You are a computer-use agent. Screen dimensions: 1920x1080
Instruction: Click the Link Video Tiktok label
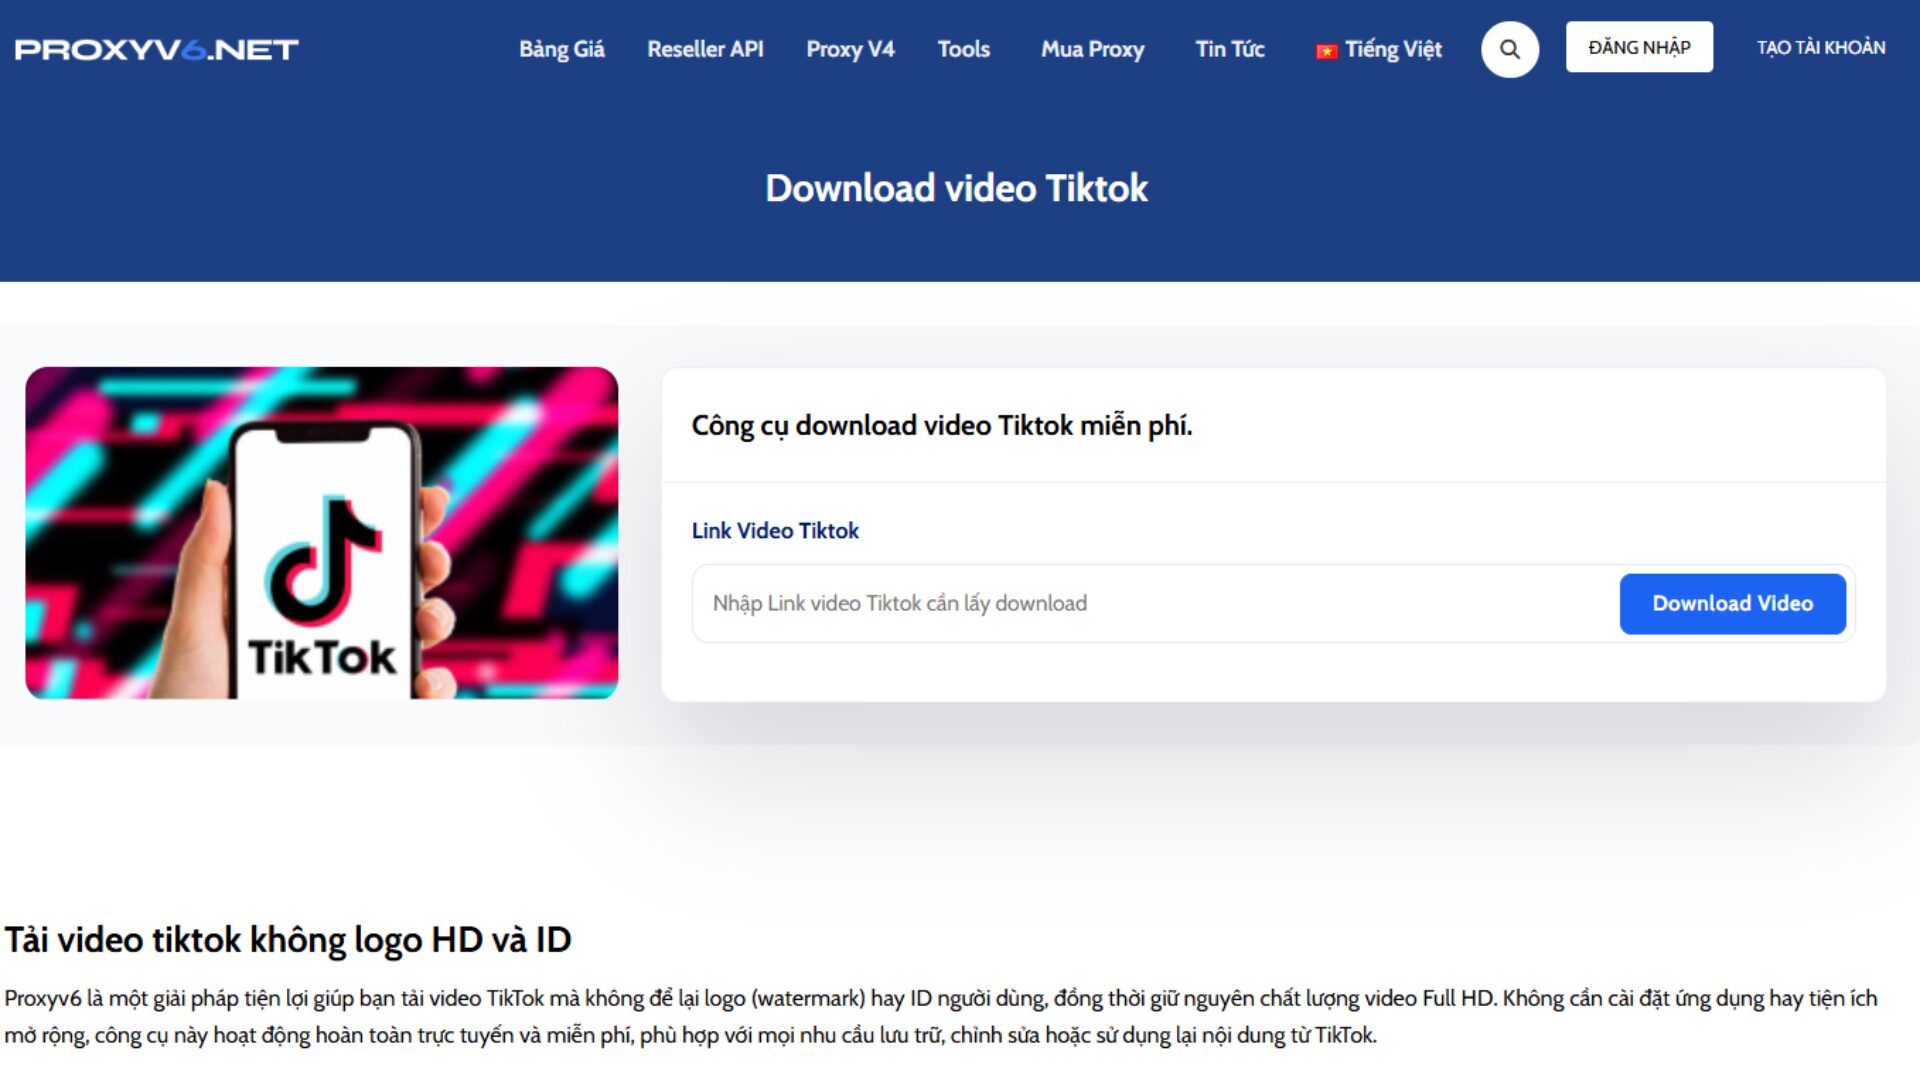tap(775, 530)
